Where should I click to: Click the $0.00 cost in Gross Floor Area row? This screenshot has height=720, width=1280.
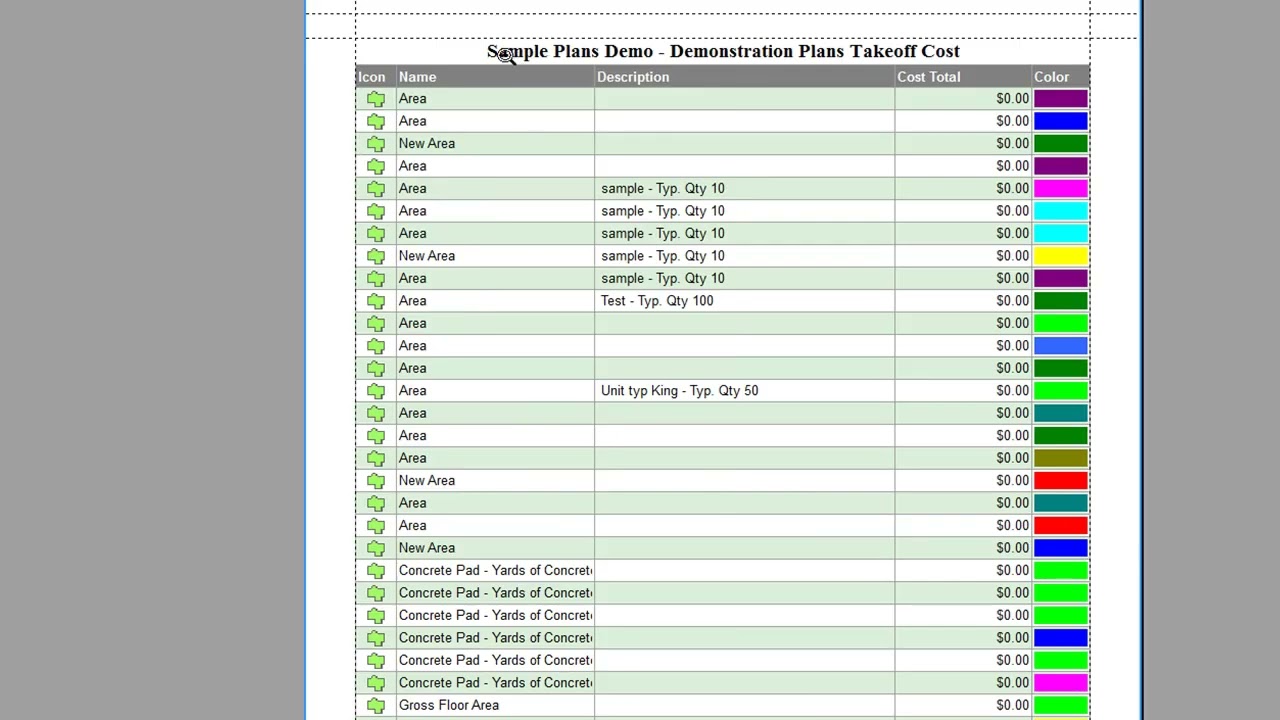coord(1012,705)
